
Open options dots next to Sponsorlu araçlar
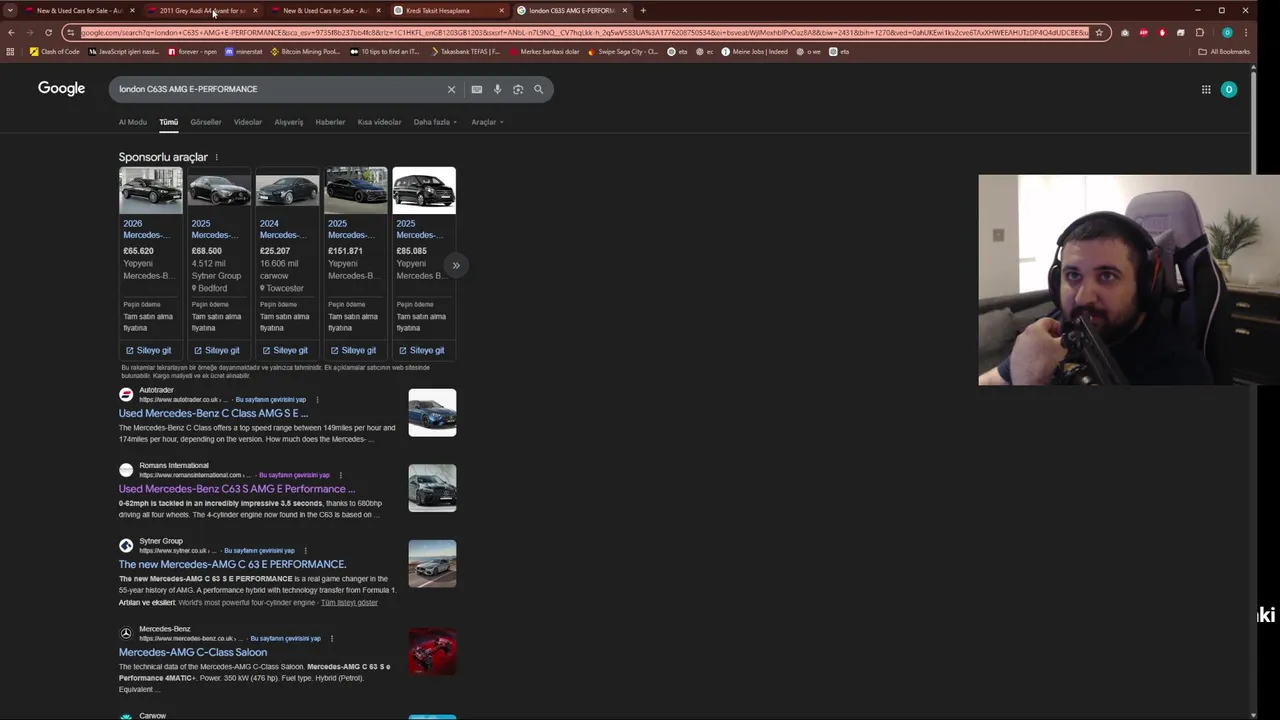click(x=216, y=157)
